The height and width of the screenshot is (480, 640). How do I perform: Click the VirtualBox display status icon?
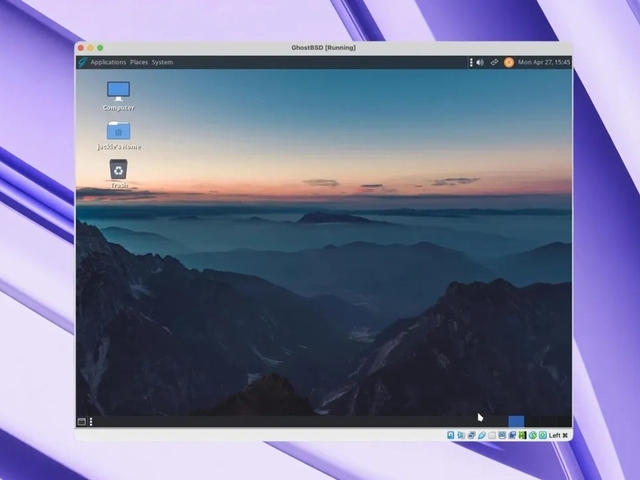coord(502,435)
